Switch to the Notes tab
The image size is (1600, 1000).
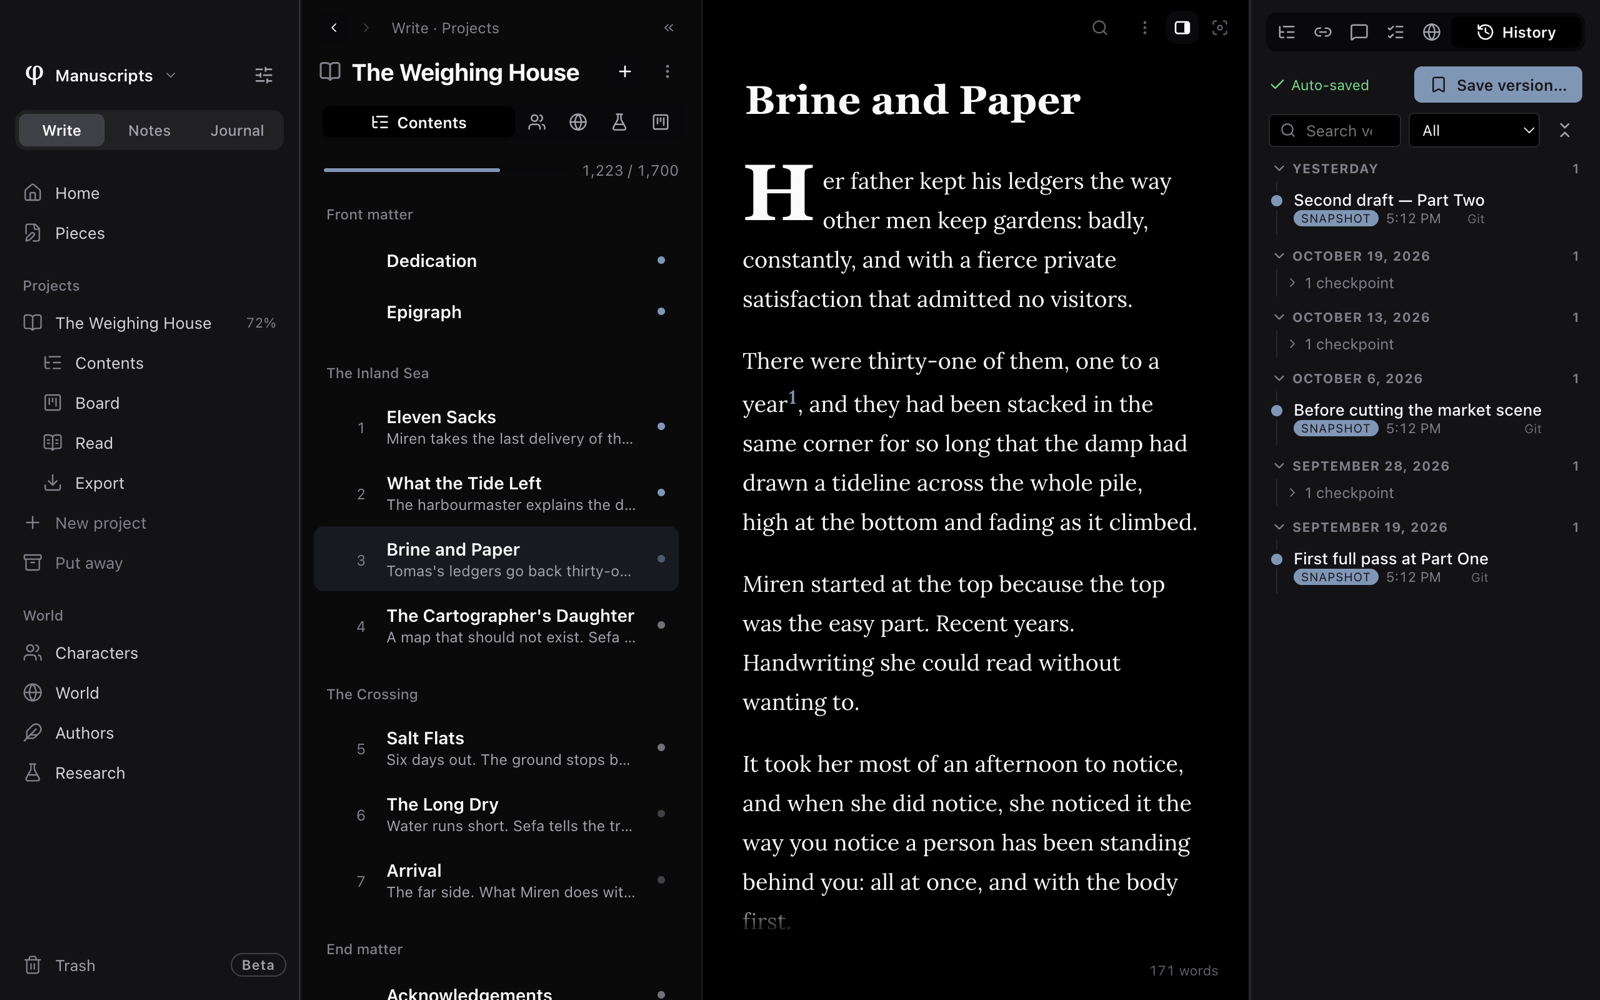tap(149, 130)
